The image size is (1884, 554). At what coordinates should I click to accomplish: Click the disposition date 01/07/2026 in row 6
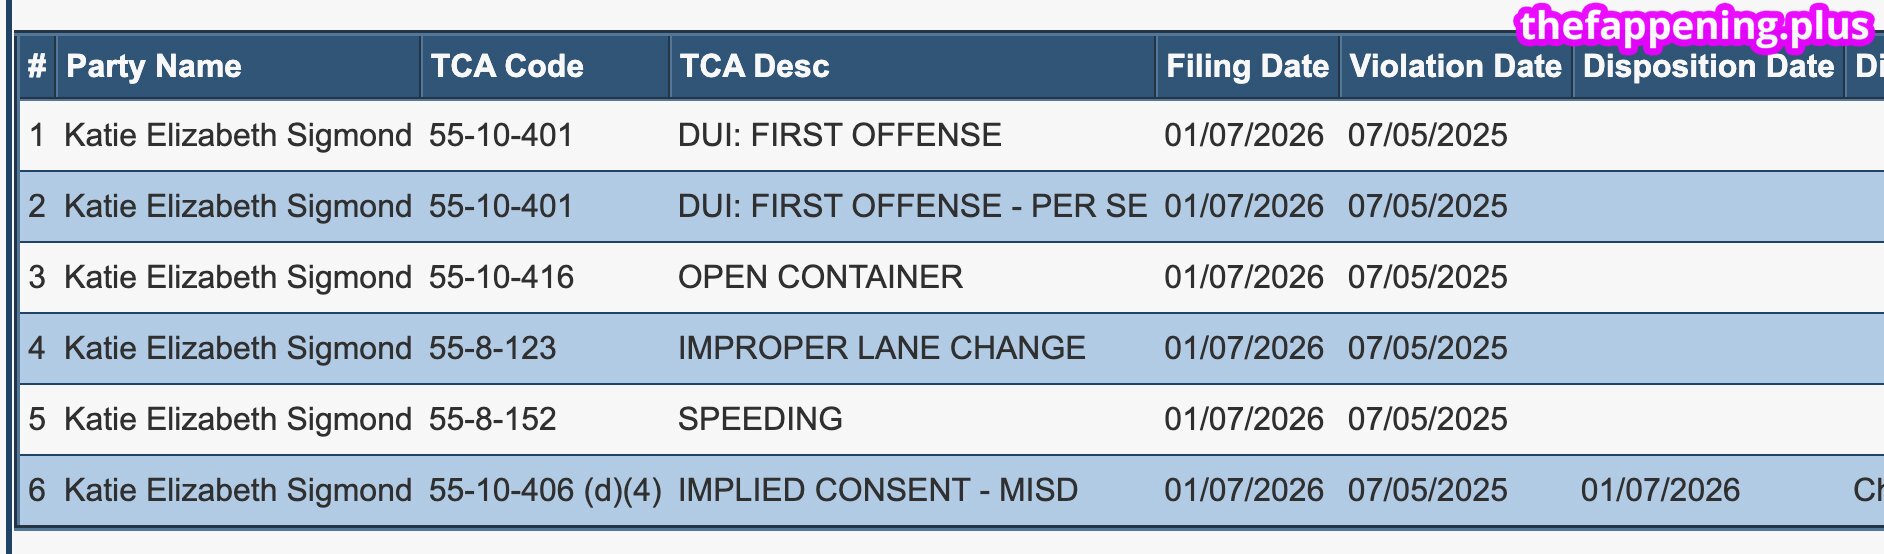point(1660,490)
